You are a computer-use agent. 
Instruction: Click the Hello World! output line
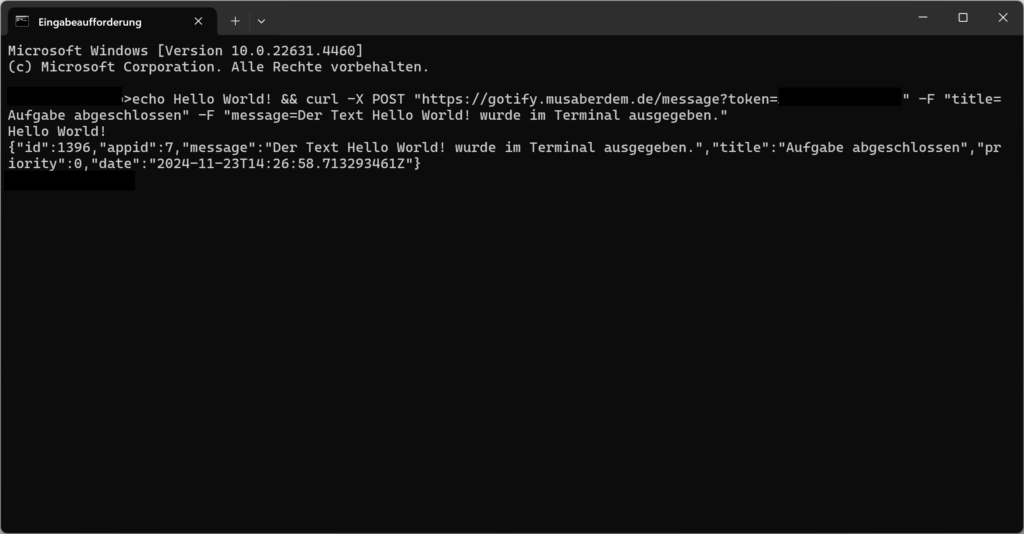click(56, 131)
